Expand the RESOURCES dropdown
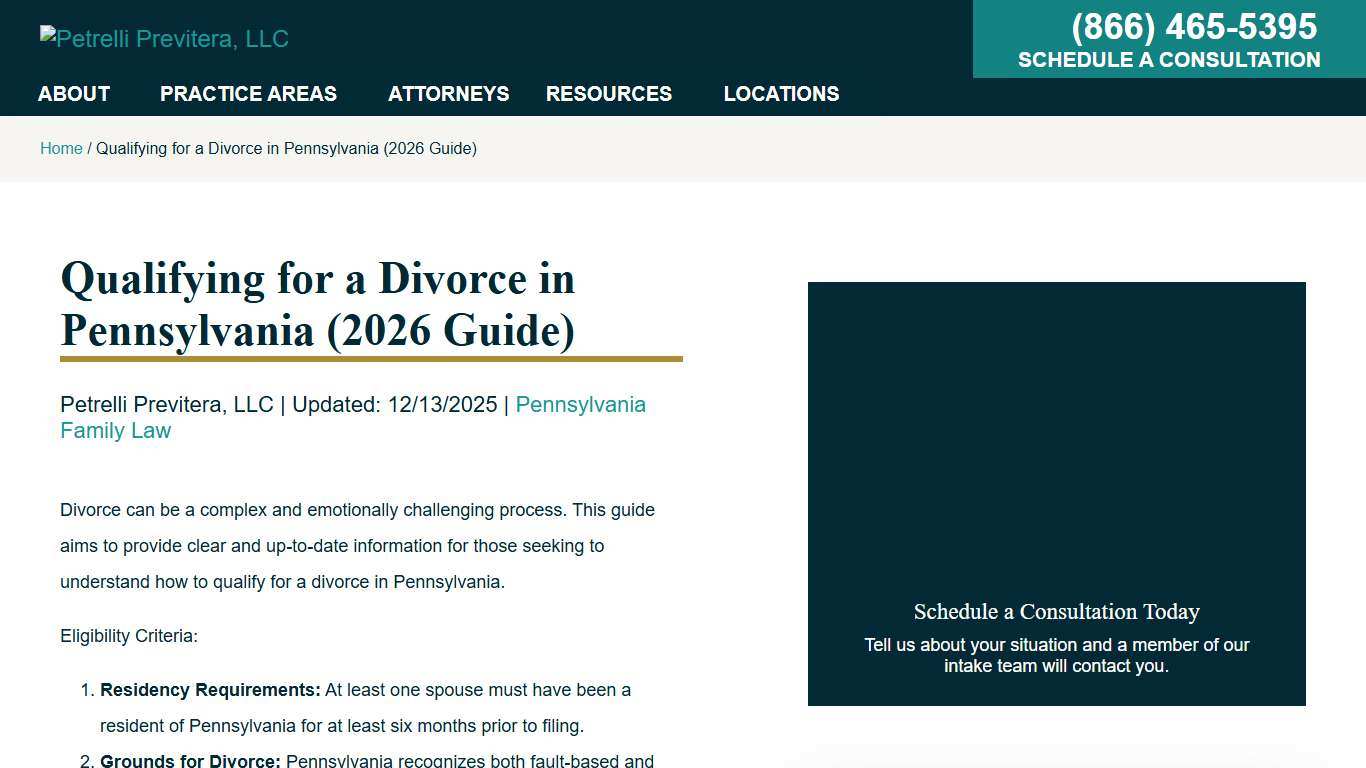Viewport: 1366px width, 768px height. [608, 93]
